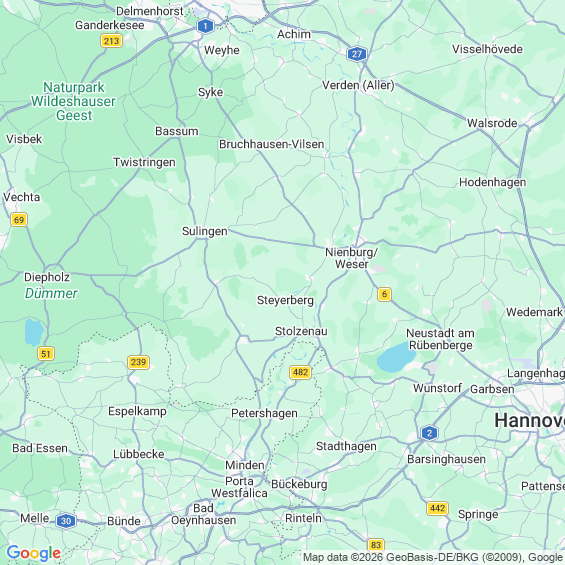565x565 pixels.
Task: Click the Steinhuder Meer lake near Neustadt
Action: click(396, 357)
